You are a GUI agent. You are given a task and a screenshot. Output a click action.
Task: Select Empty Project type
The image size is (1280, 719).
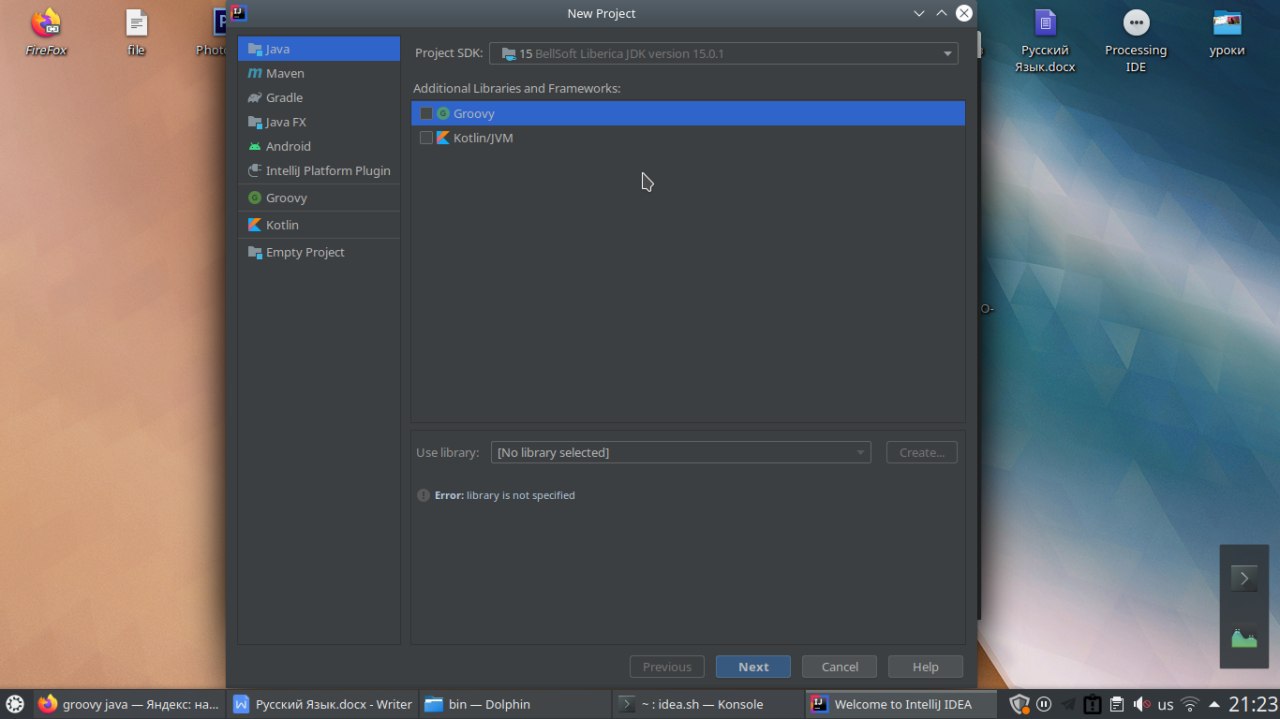coord(319,252)
